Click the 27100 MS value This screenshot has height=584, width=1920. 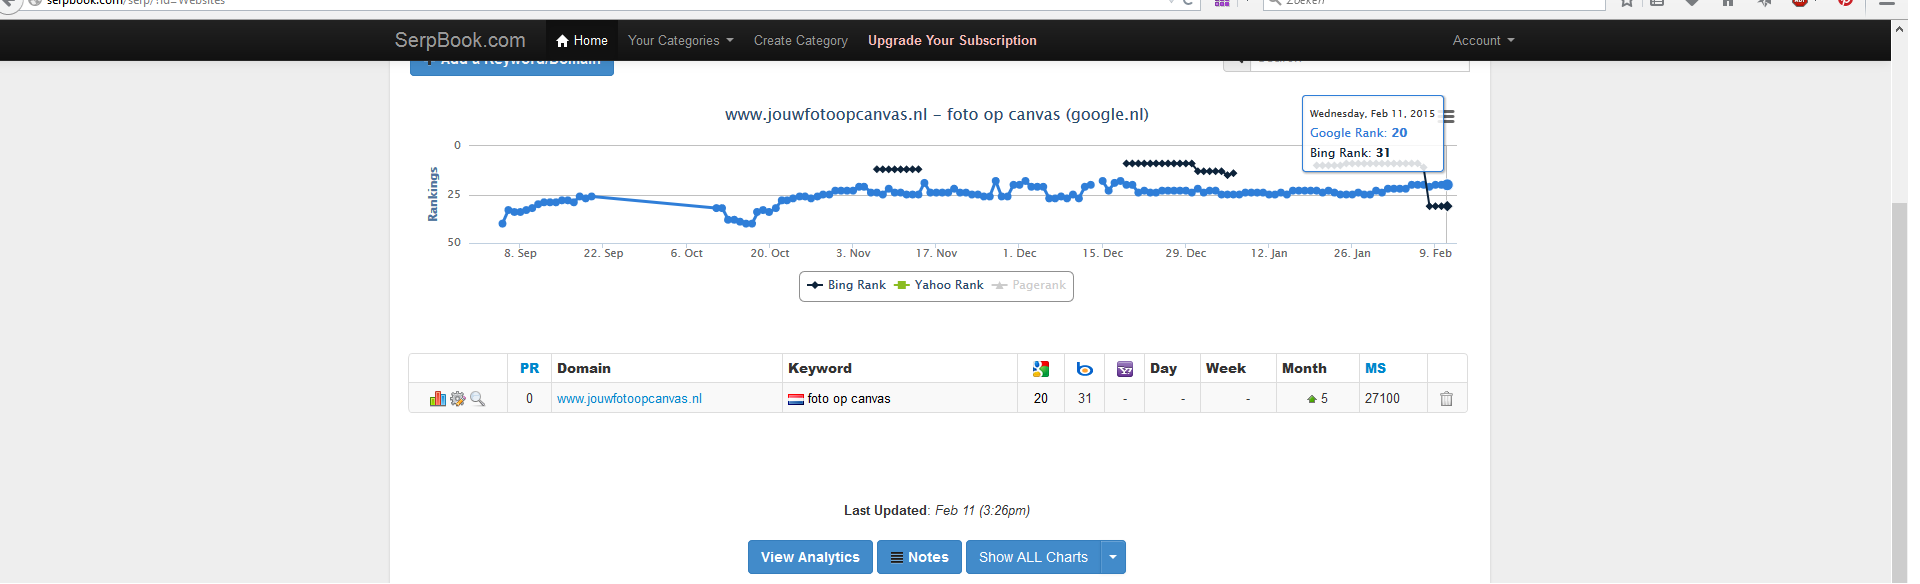(x=1382, y=399)
